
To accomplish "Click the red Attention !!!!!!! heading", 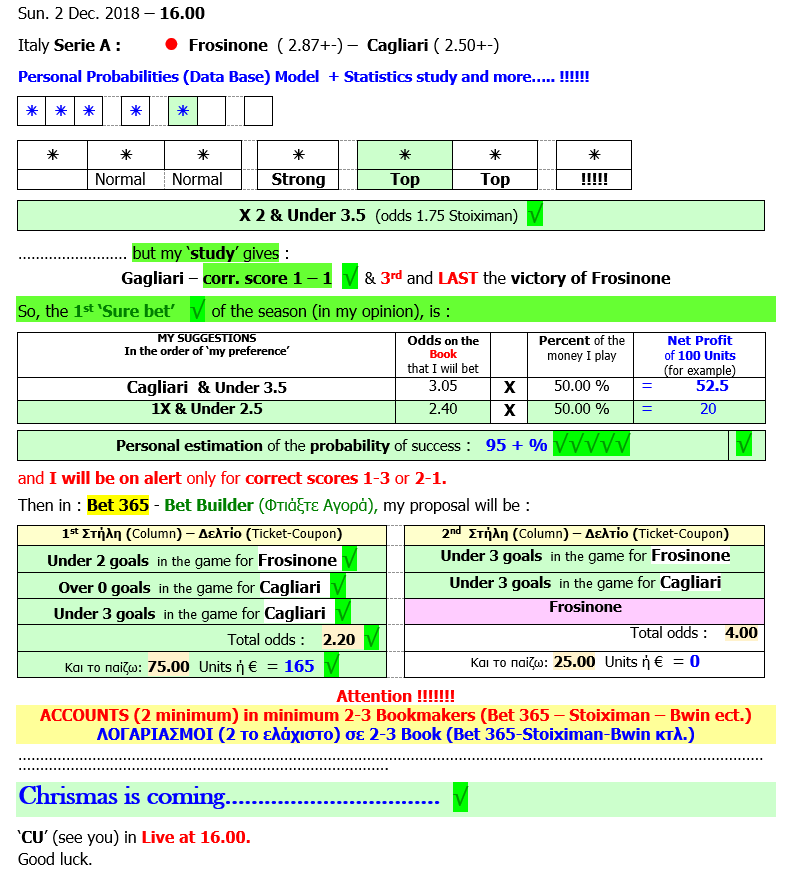I will tap(396, 696).
